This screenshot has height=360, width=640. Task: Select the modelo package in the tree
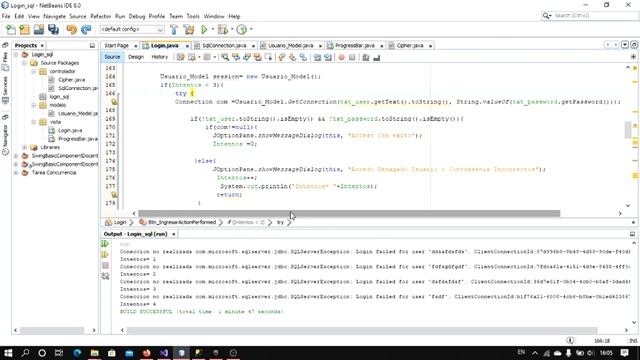[x=58, y=105]
